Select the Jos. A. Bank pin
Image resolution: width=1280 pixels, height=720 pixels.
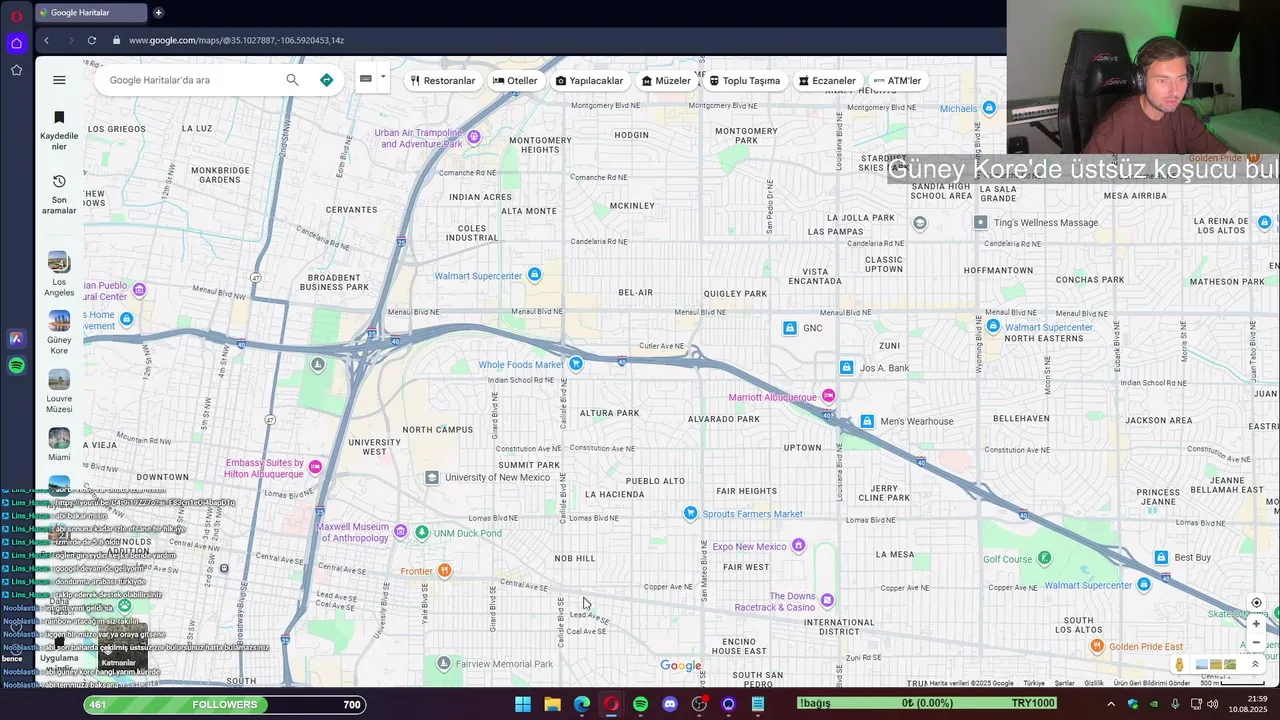point(847,368)
